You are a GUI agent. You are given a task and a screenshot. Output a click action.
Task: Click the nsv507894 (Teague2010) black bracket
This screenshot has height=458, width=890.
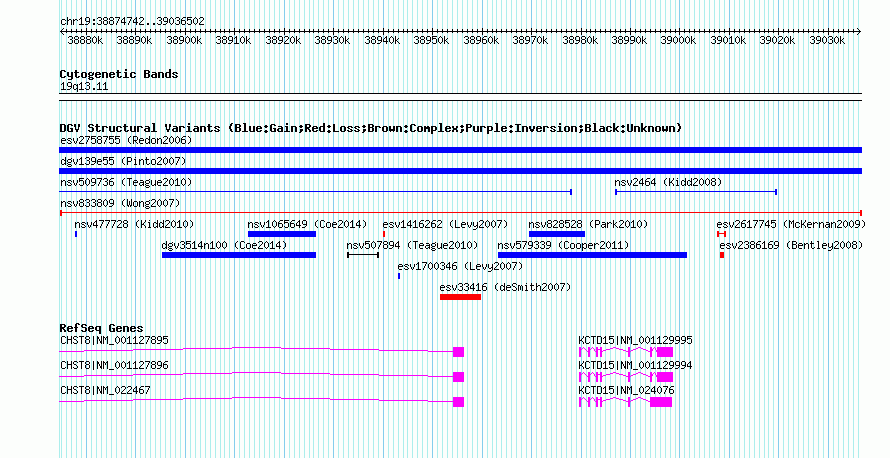click(363, 255)
